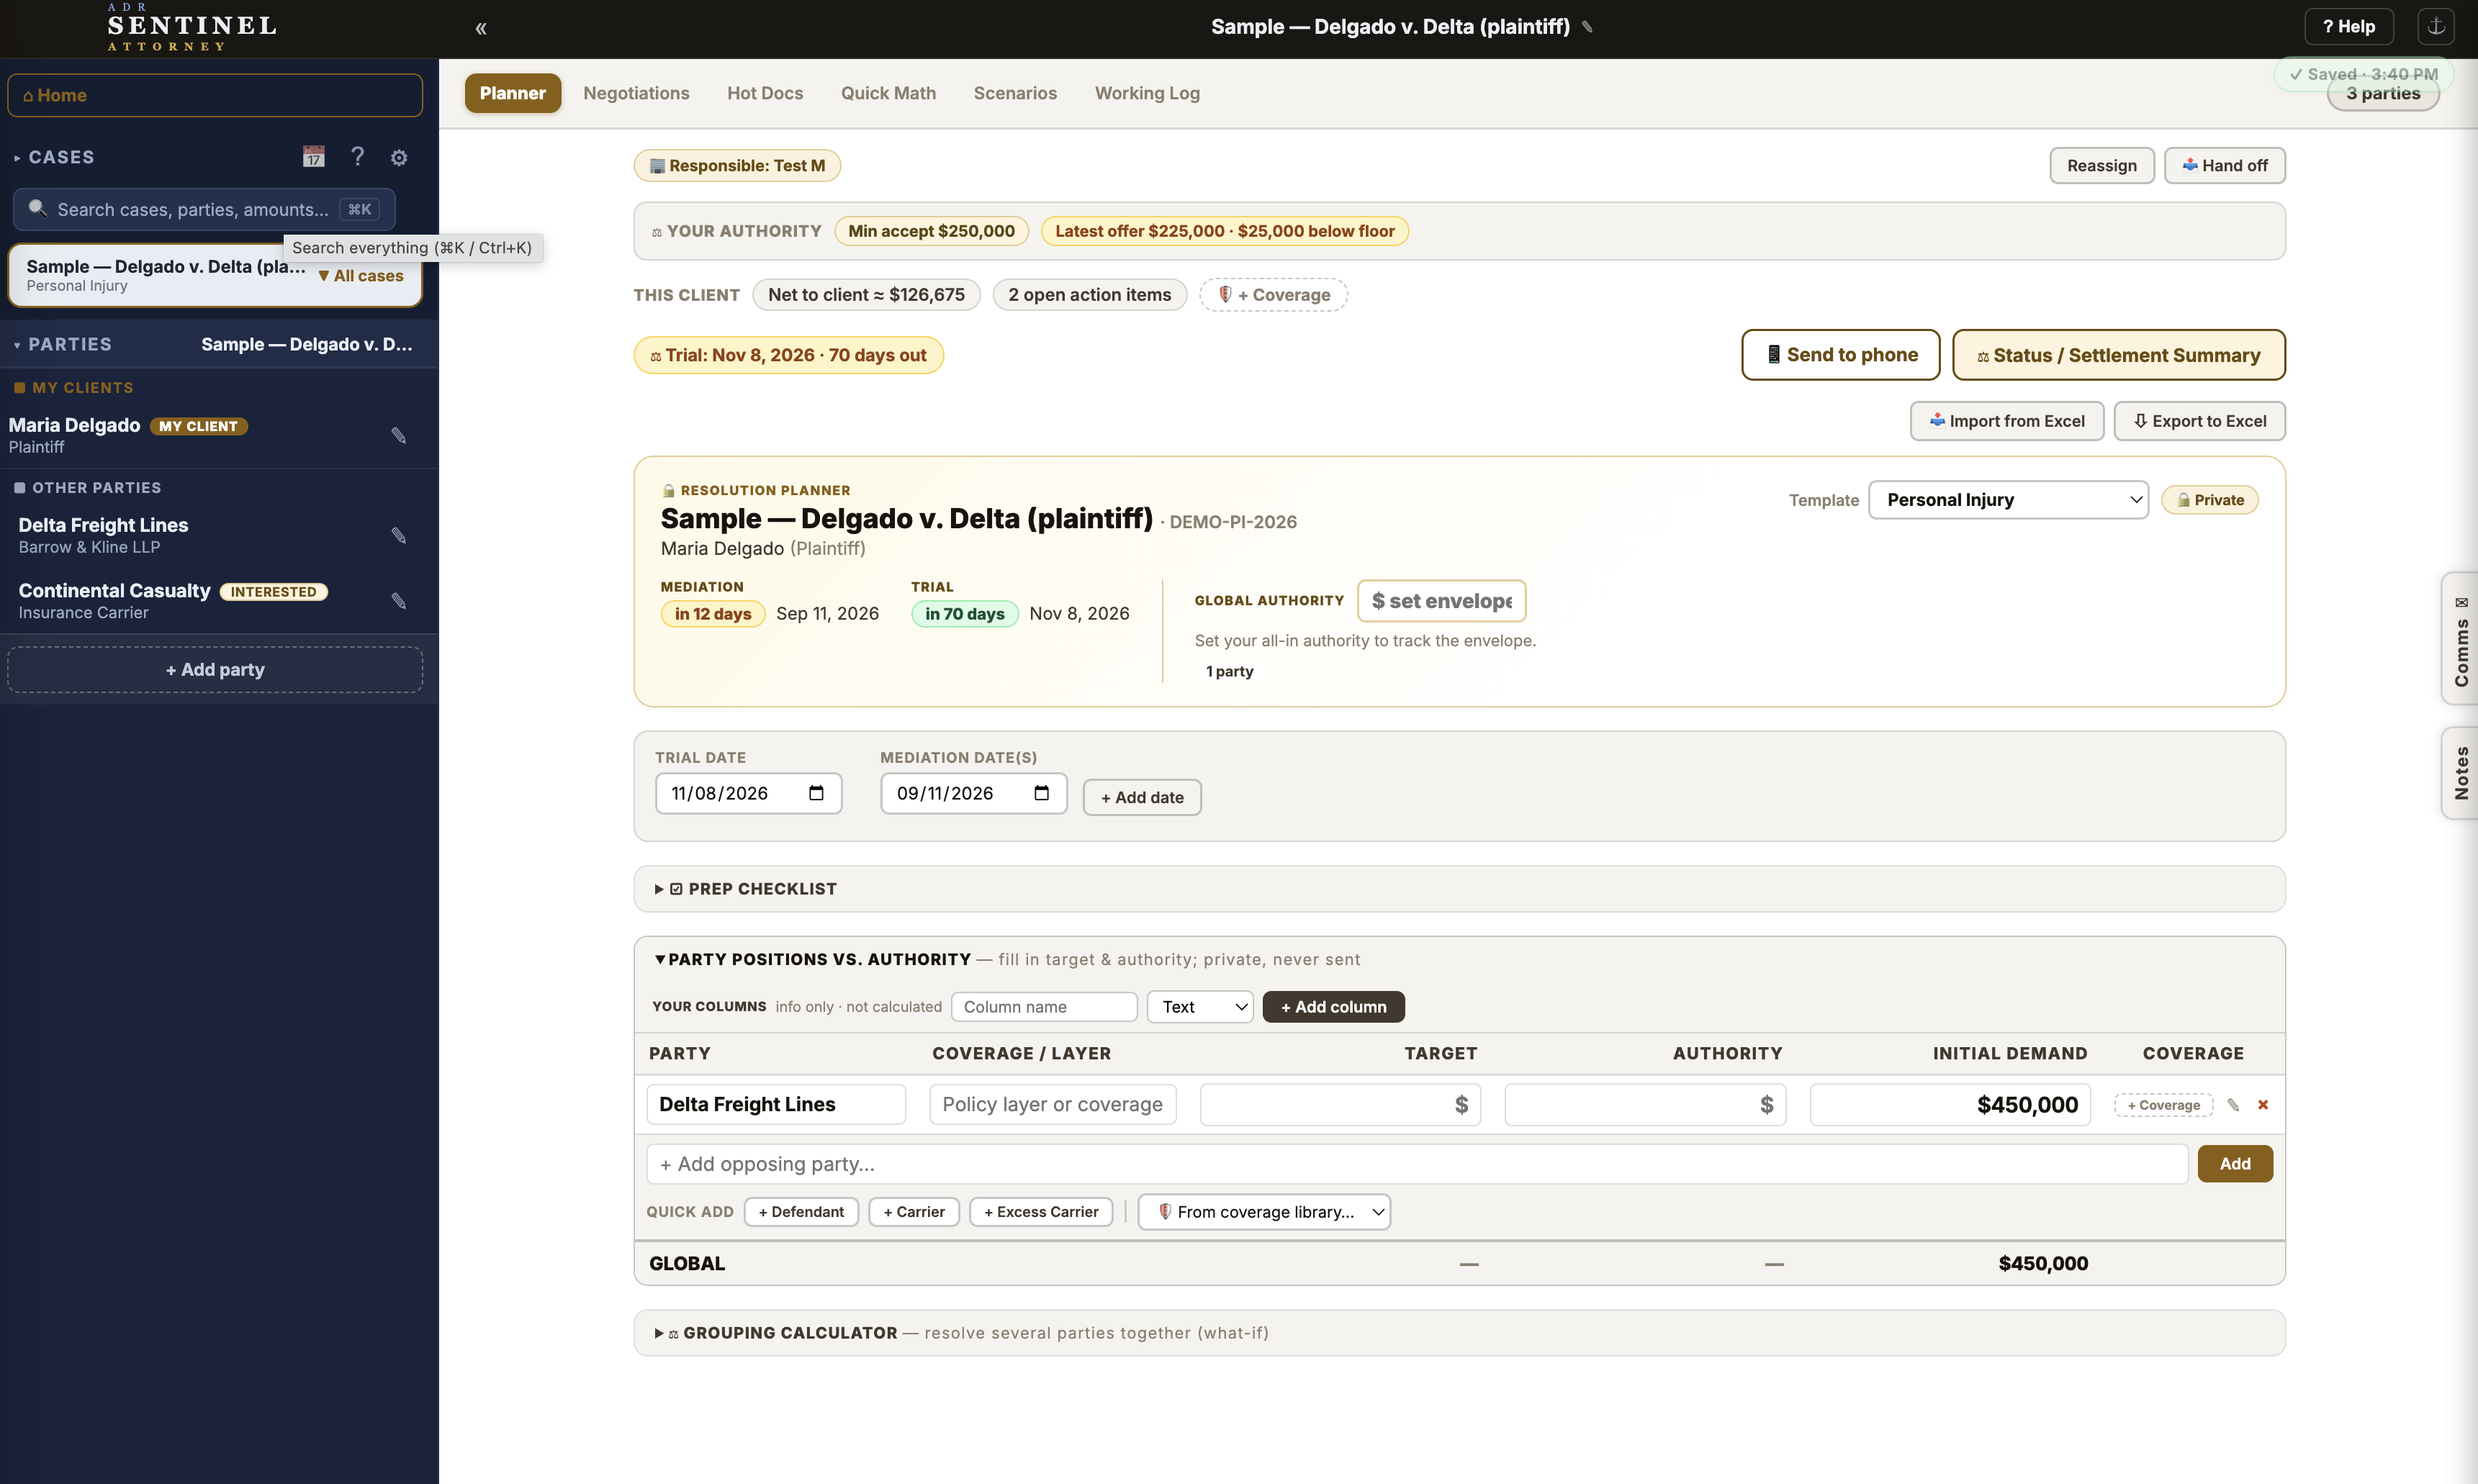Click + Coverage in the Delta Freight row
Screen dimensions: 2478x1484
pos(2163,1105)
